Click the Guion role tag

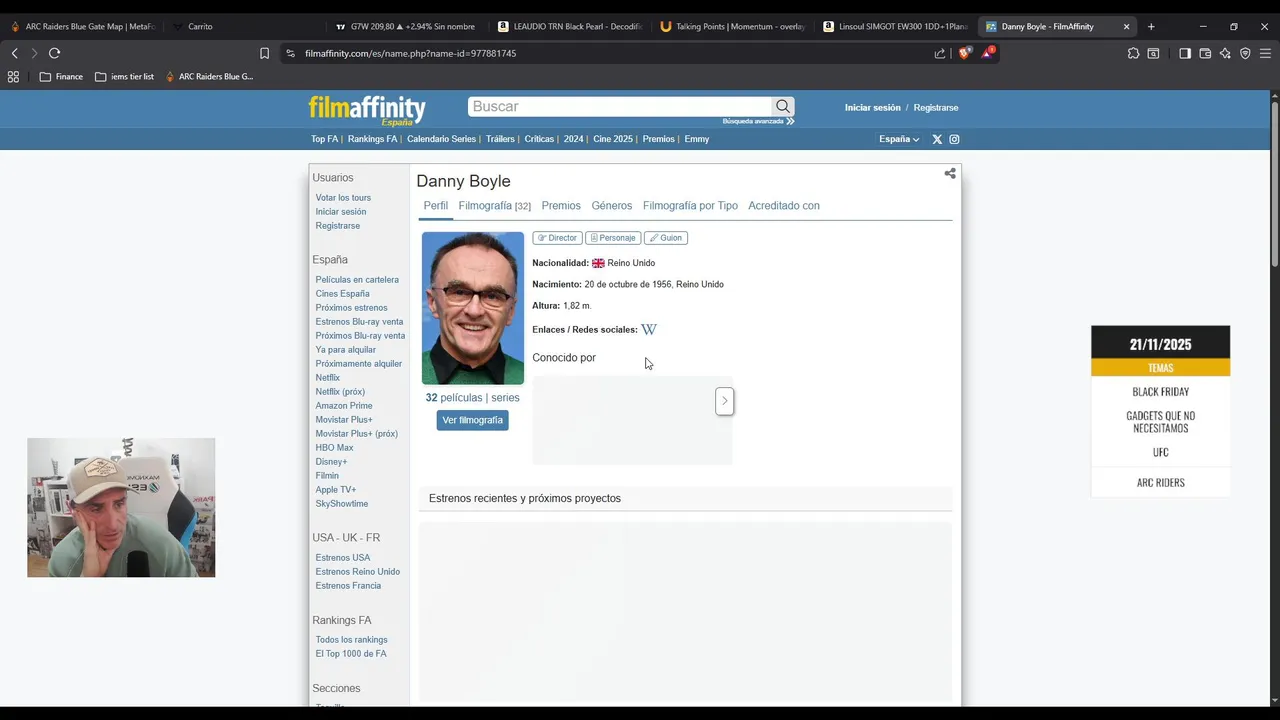(666, 238)
